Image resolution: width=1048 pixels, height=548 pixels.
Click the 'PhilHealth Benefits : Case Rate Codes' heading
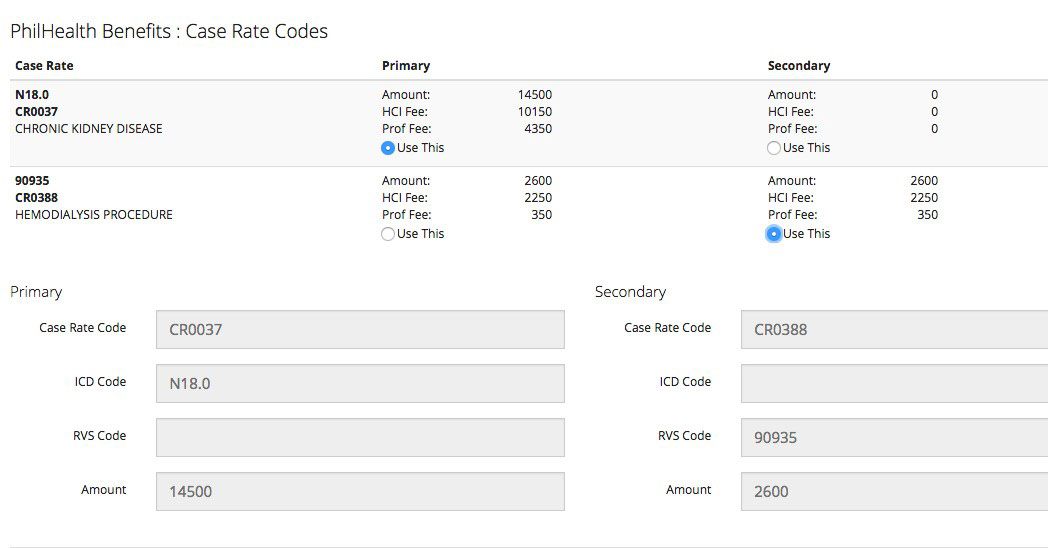point(169,31)
